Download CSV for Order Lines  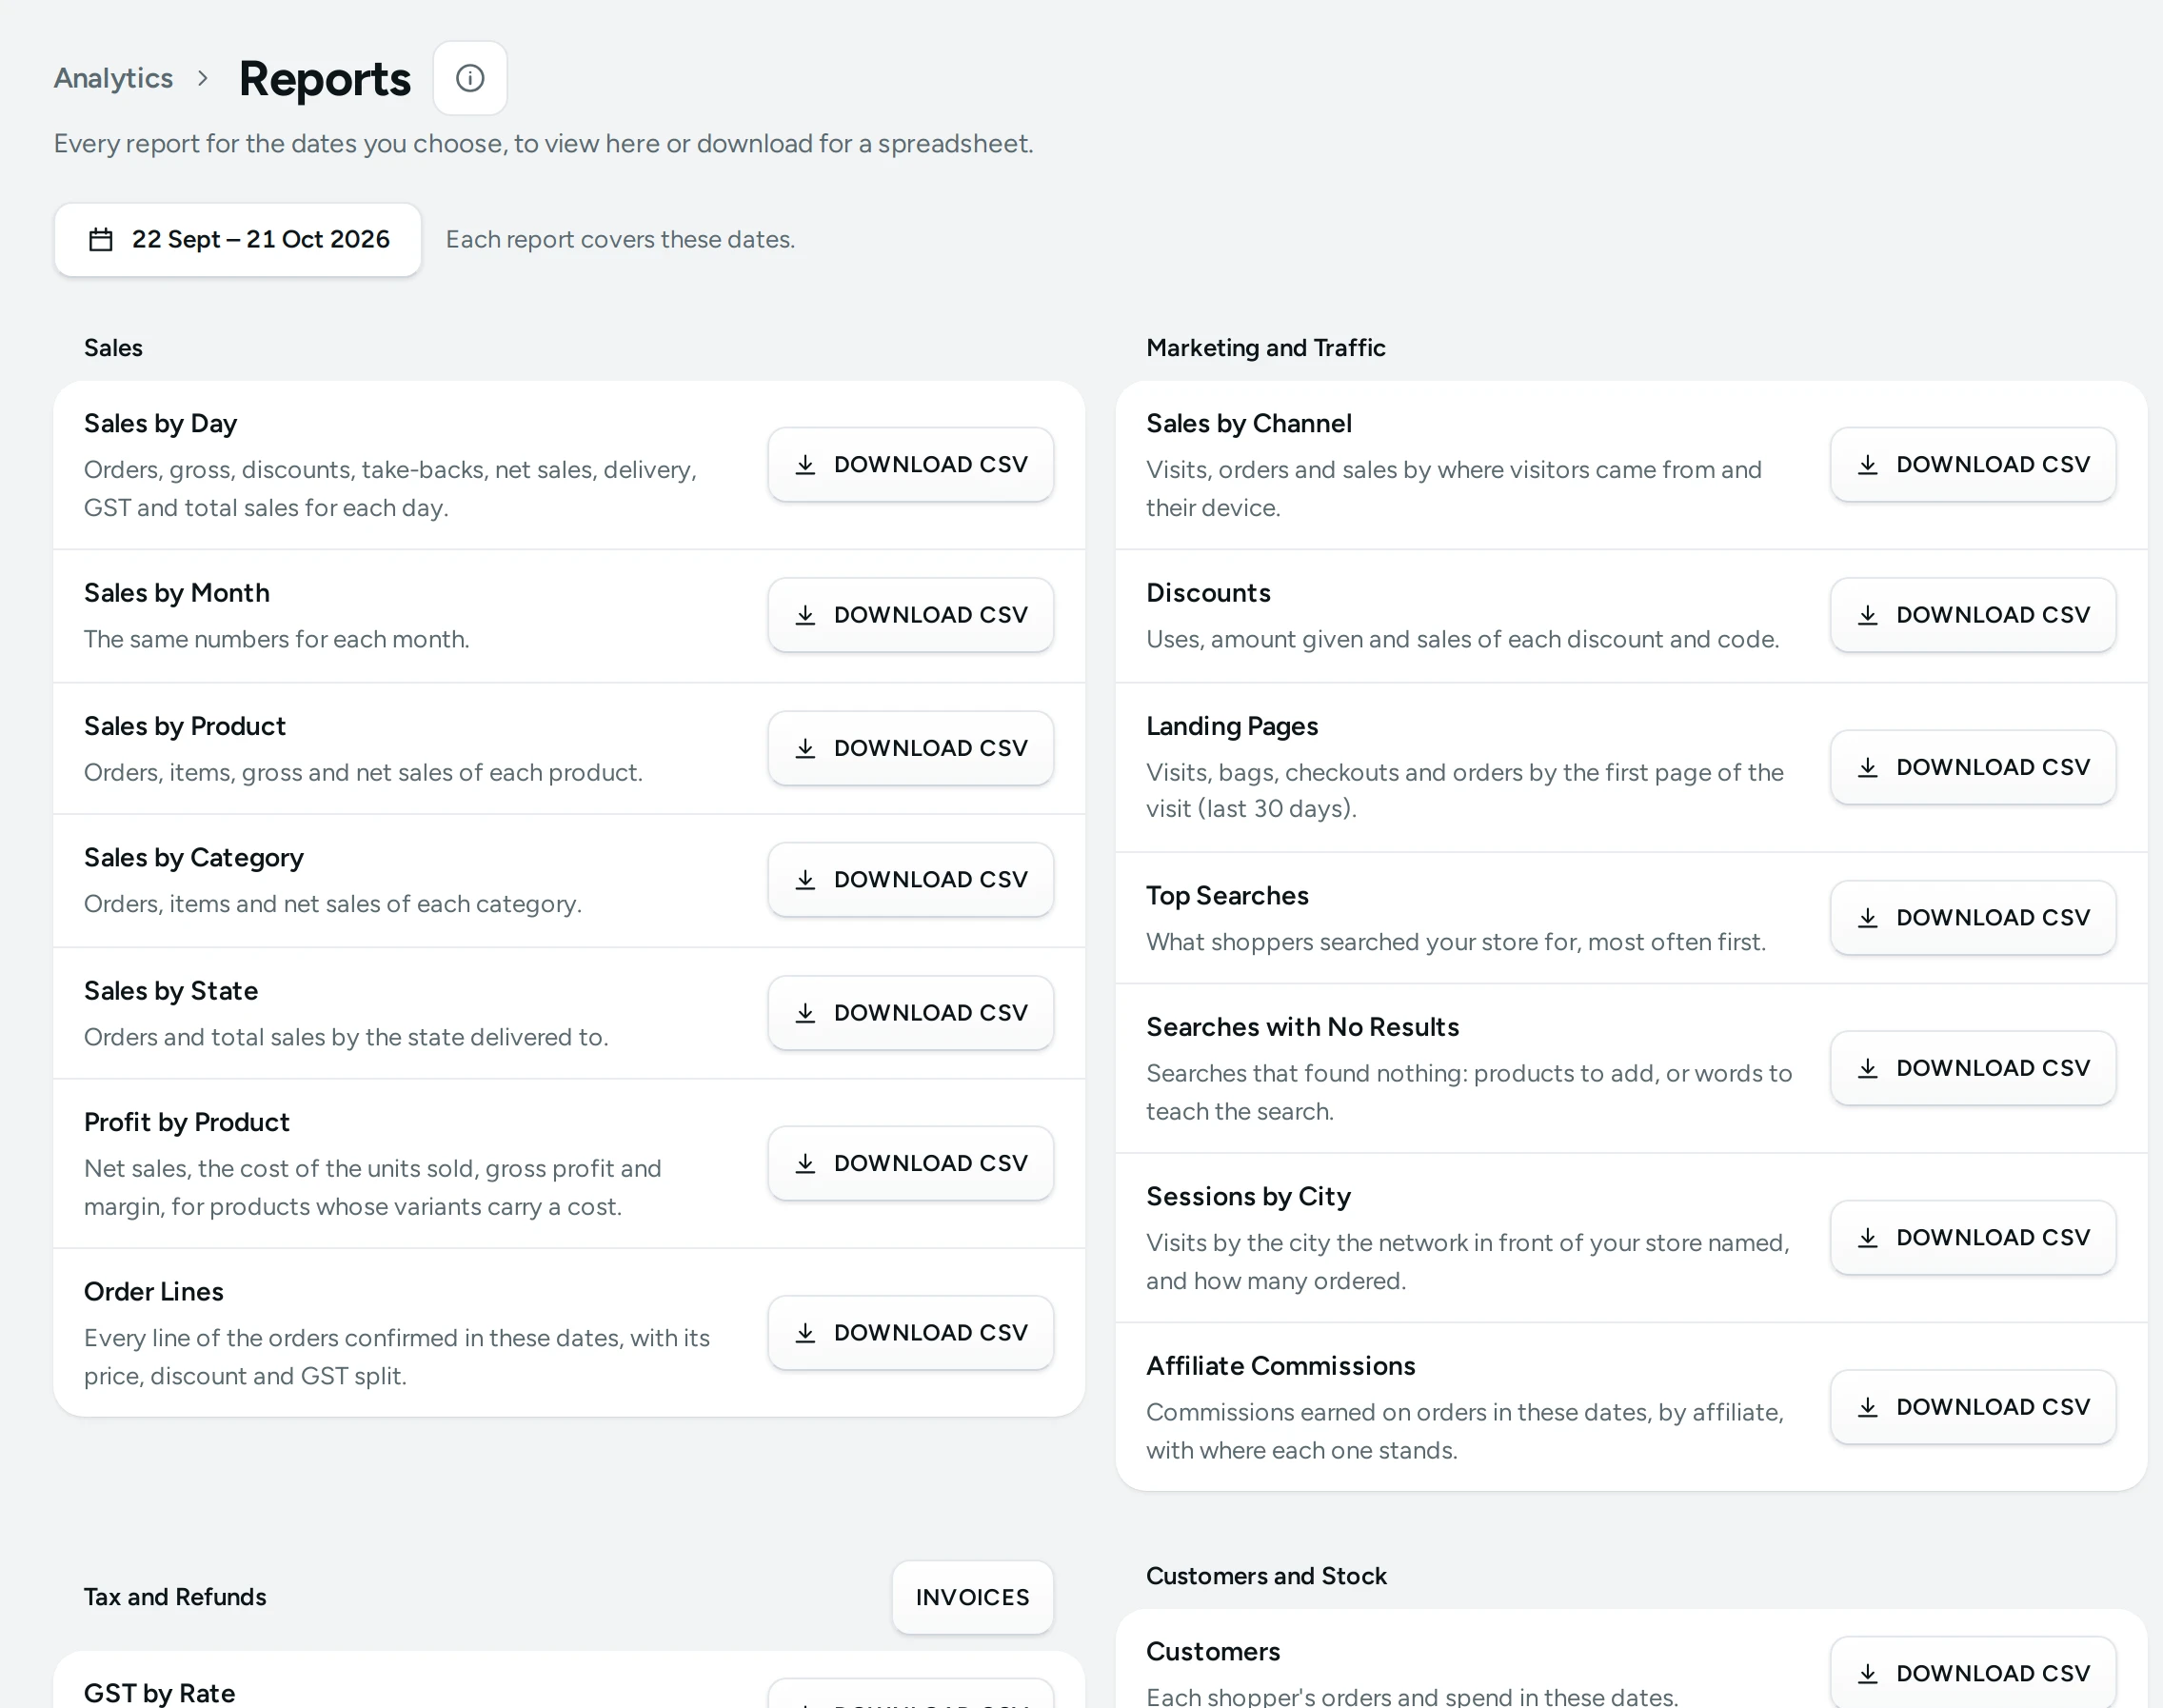pyautogui.click(x=911, y=1333)
